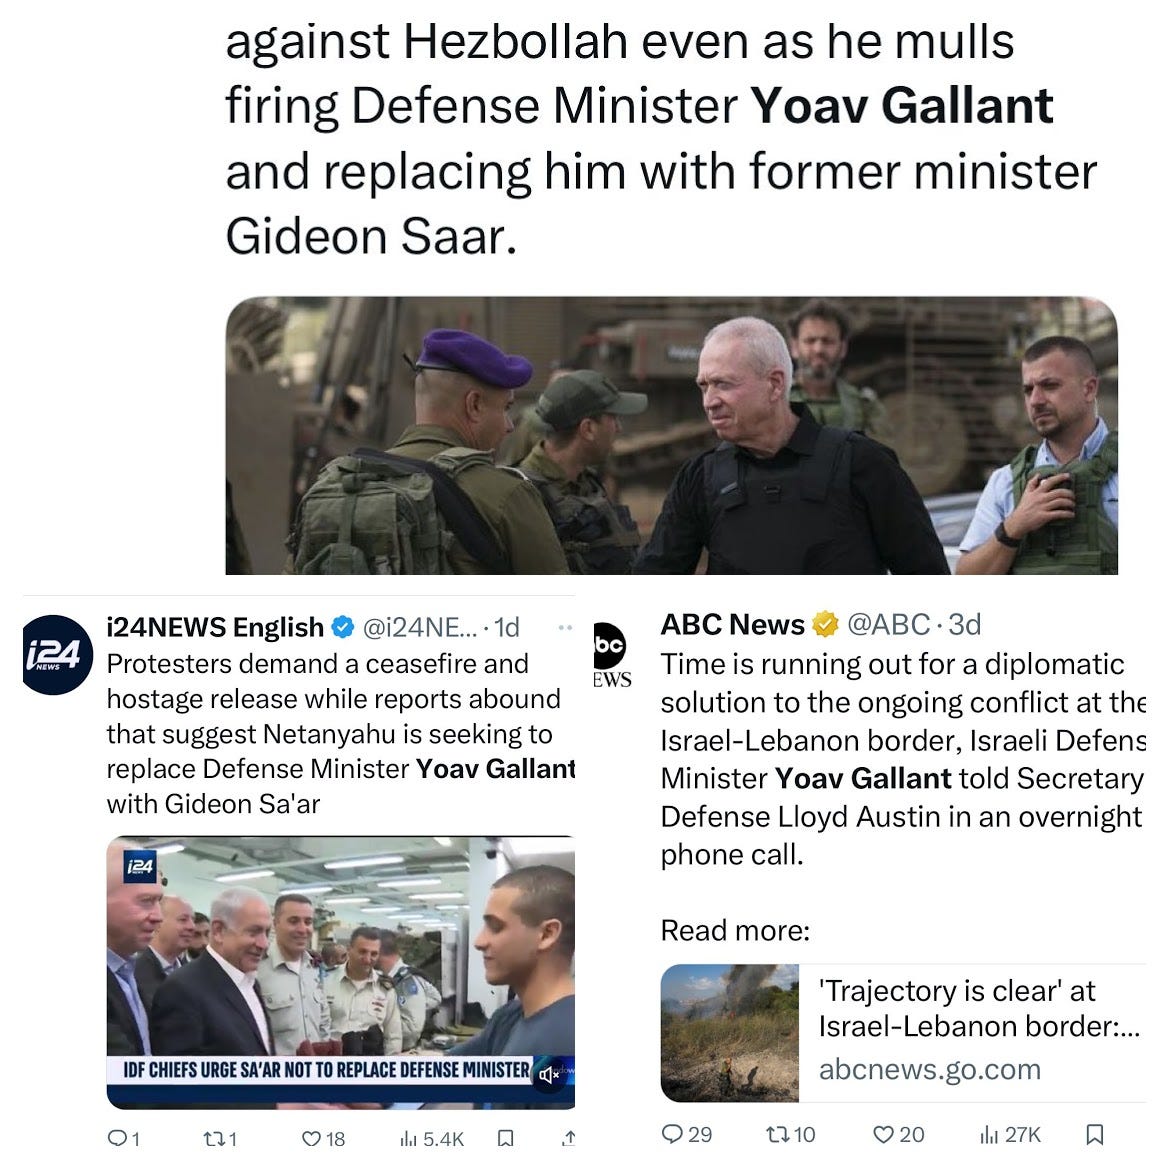Like the ABC News tweet
Viewport: 1169px width, 1169px height.
898,1134
